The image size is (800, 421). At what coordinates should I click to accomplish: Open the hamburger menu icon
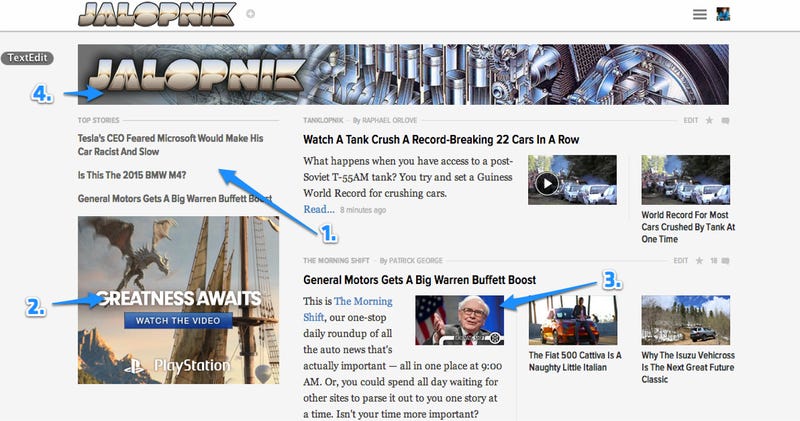click(699, 14)
